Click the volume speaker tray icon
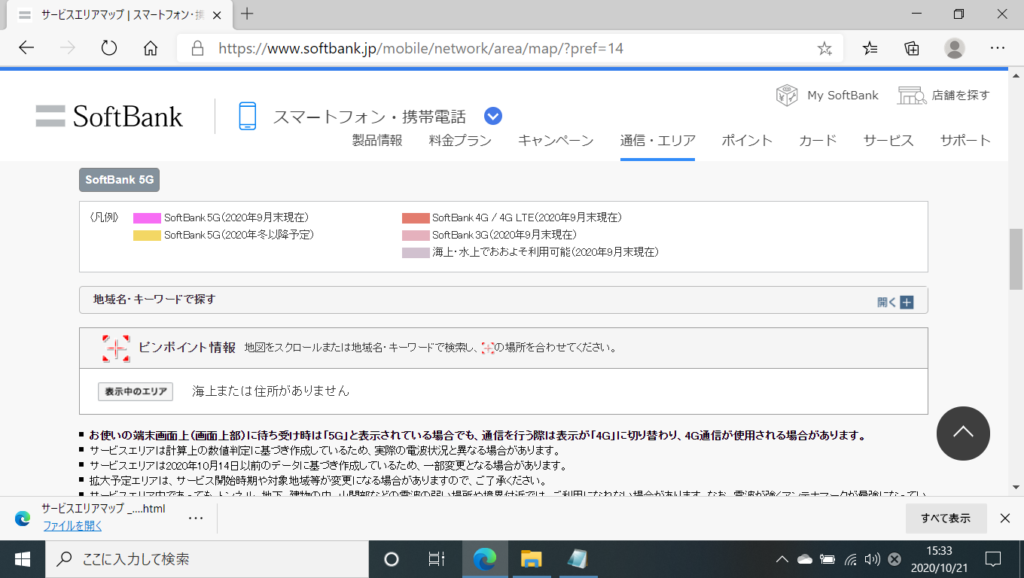The width and height of the screenshot is (1024, 578). click(872, 560)
